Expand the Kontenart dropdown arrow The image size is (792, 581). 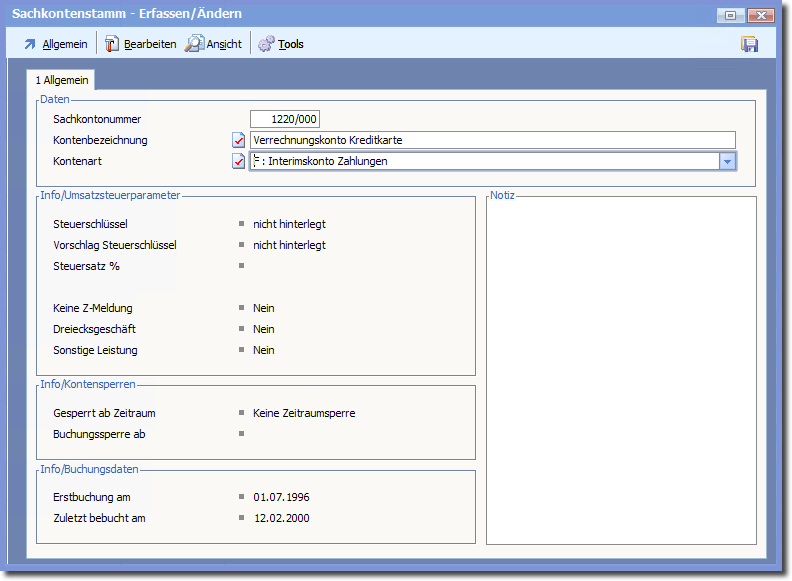point(727,161)
